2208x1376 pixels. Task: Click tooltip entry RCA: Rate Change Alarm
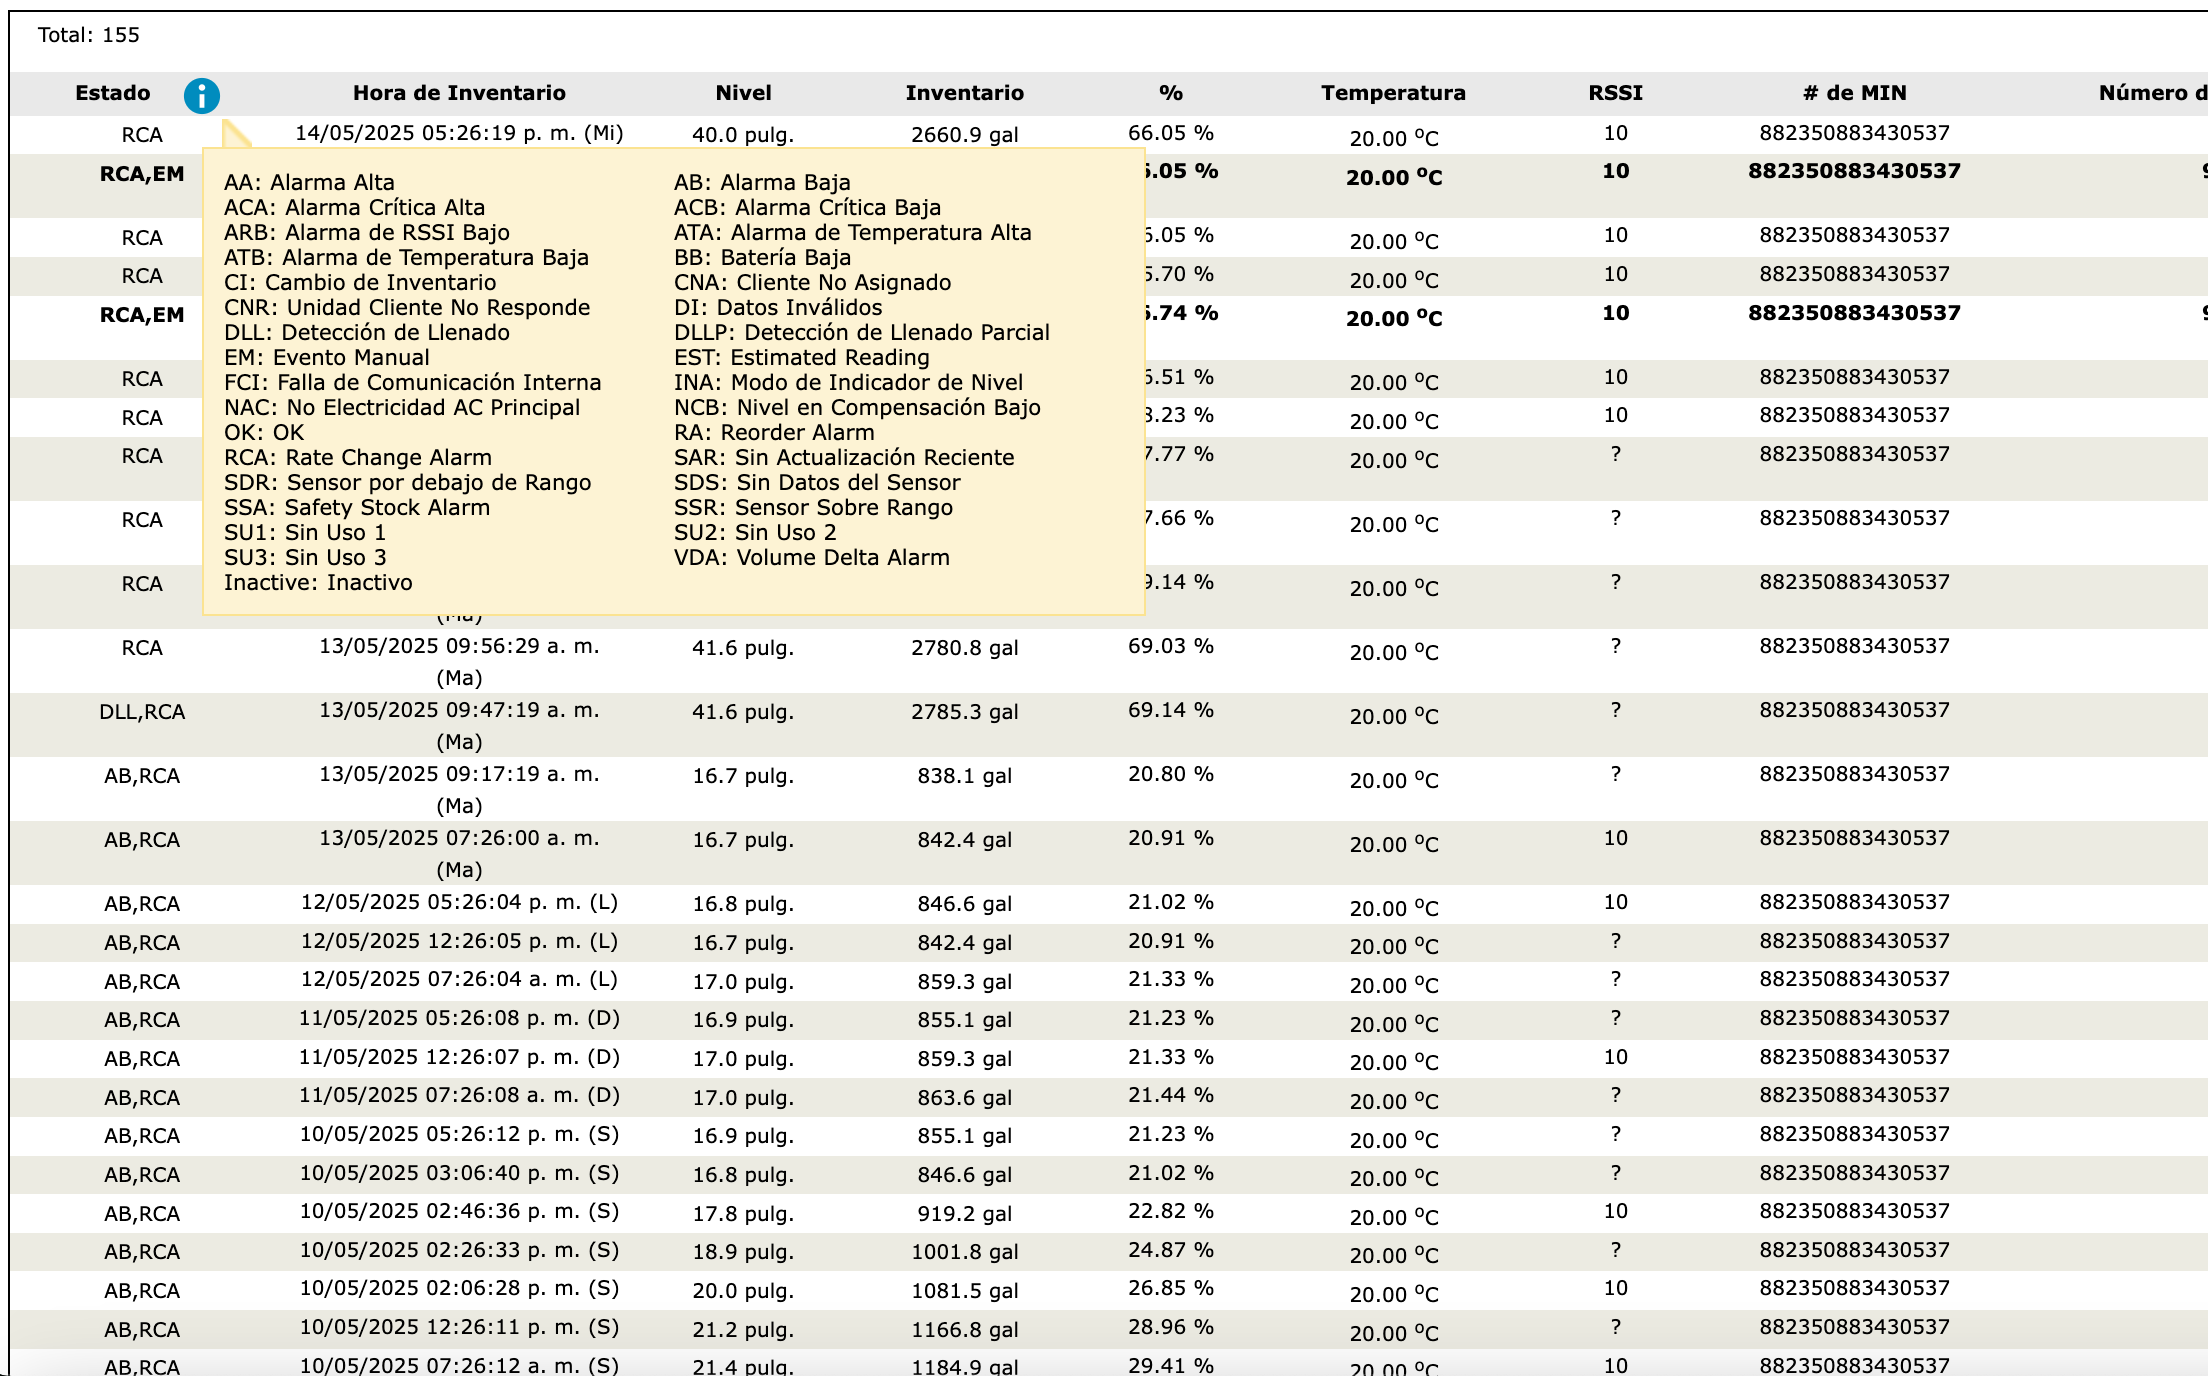pyautogui.click(x=358, y=457)
